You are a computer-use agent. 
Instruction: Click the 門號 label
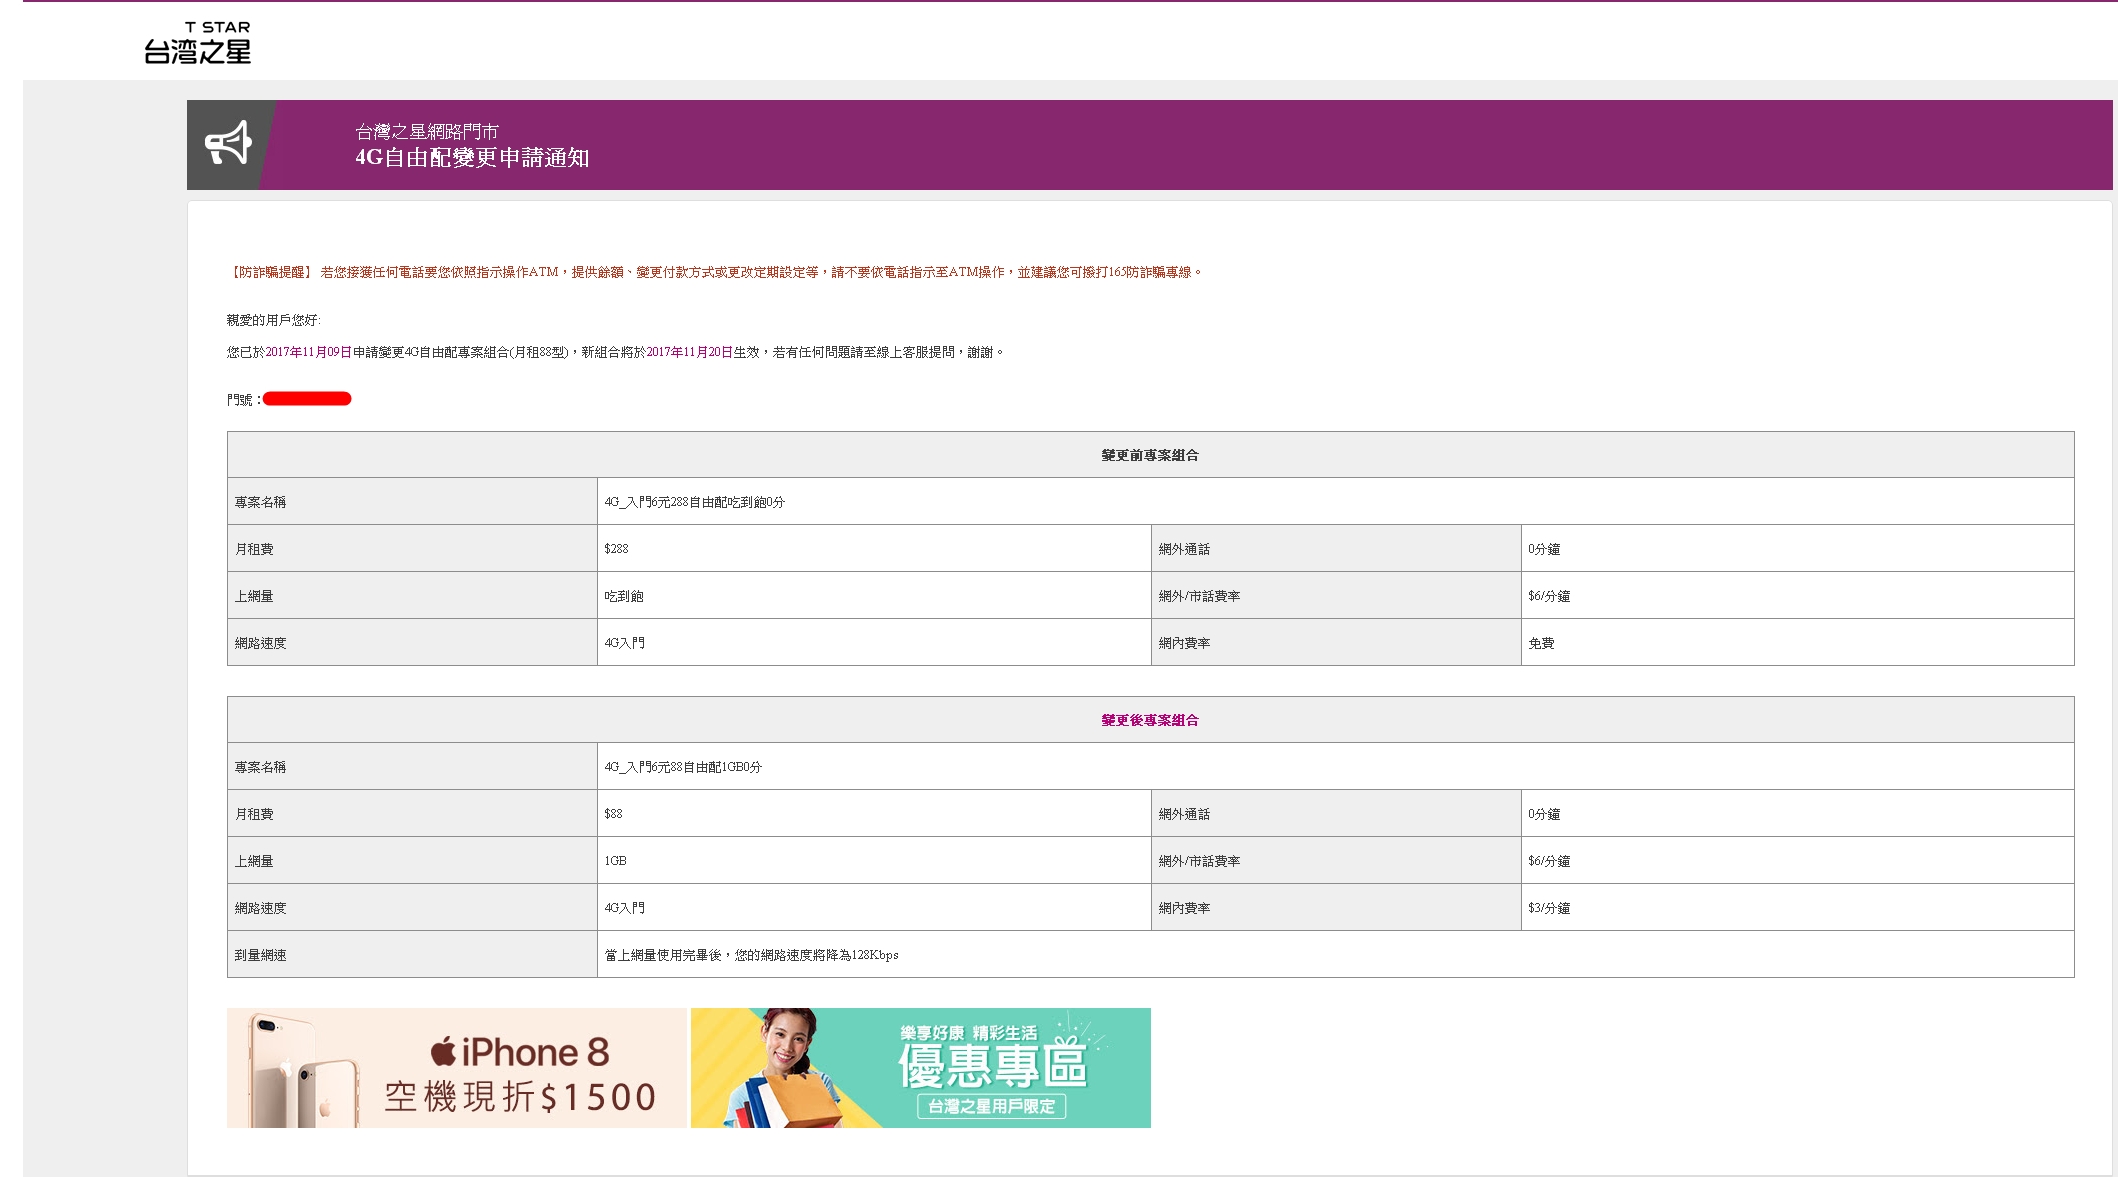click(243, 400)
